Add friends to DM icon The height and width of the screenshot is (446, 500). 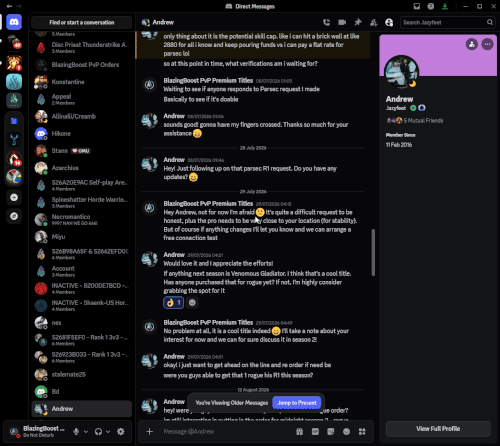pyautogui.click(x=374, y=22)
